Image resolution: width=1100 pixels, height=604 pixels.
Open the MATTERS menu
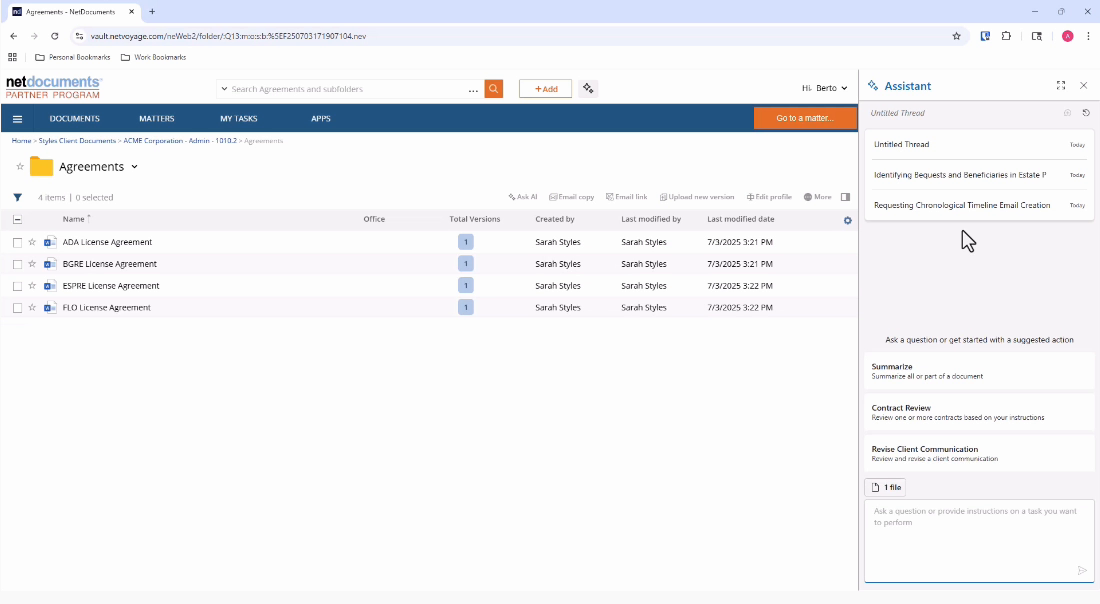point(156,119)
